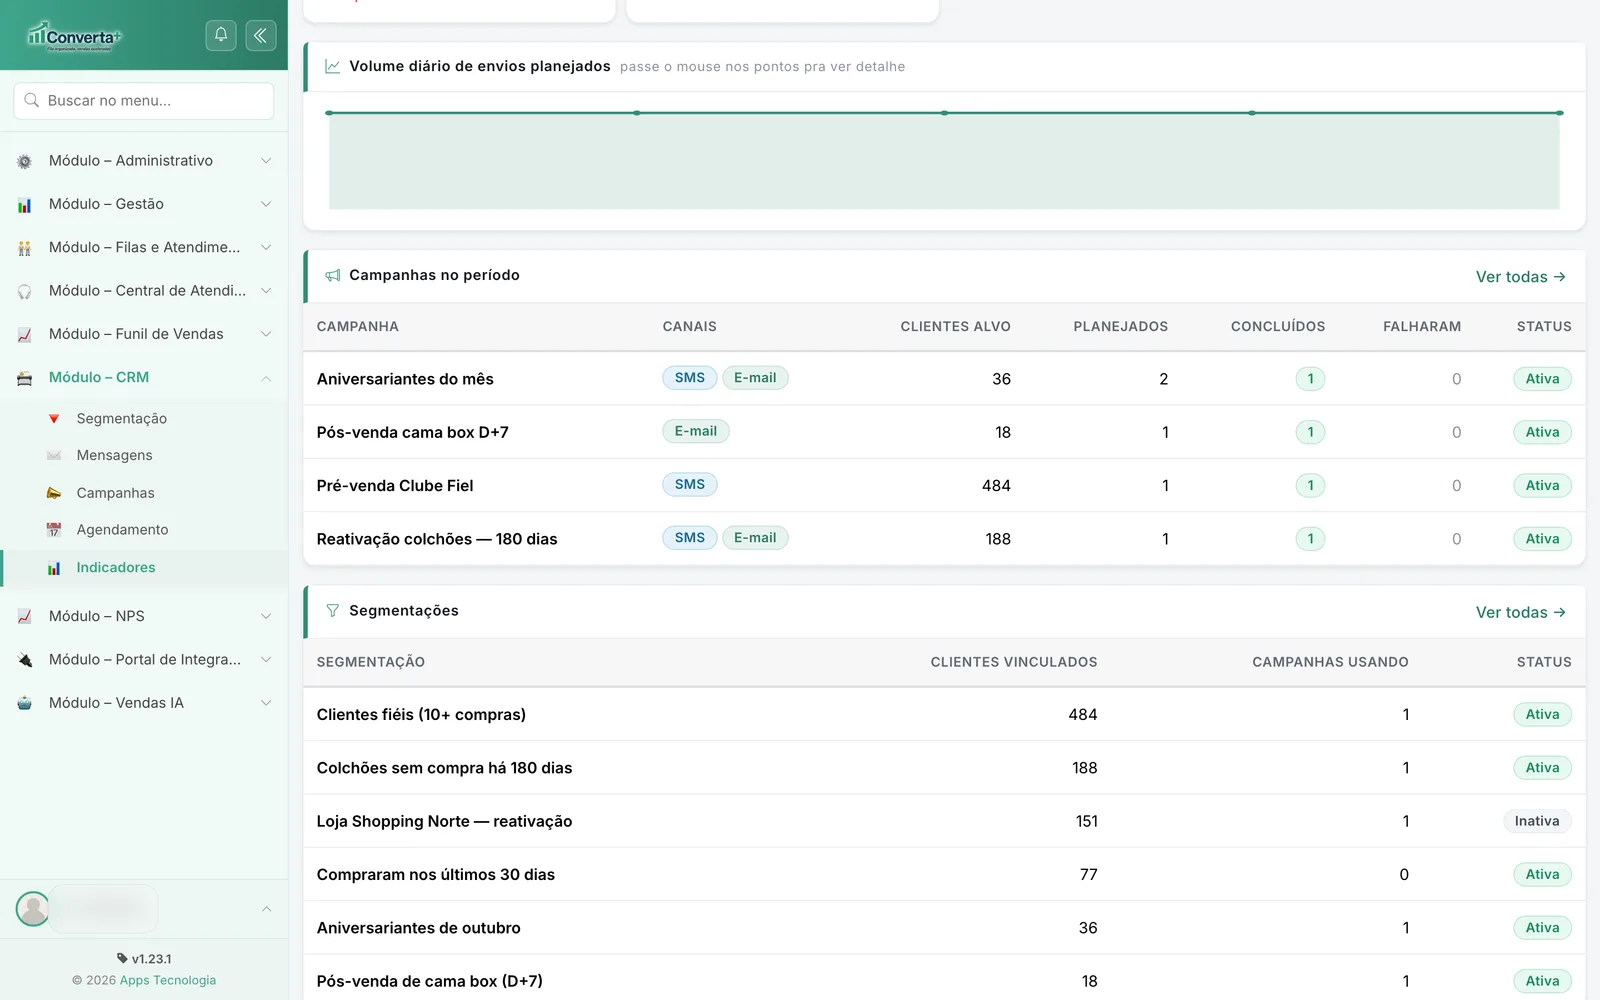1600x1000 pixels.
Task: Click the Mensagens envelope icon
Action: 54,455
